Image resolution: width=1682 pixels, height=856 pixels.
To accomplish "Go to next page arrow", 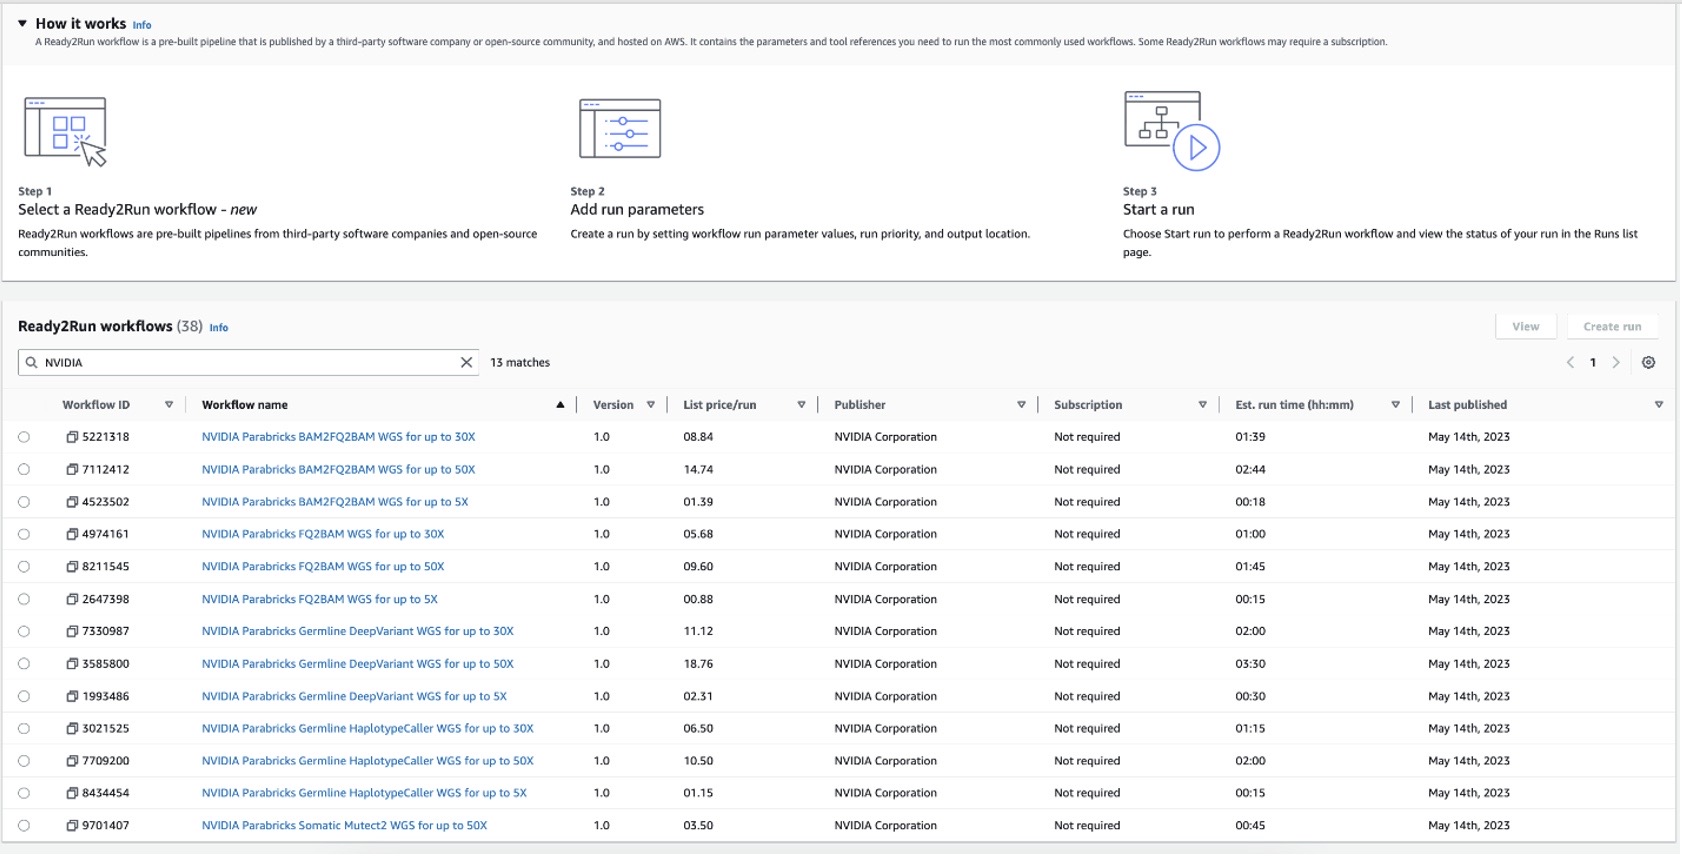I will 1616,362.
